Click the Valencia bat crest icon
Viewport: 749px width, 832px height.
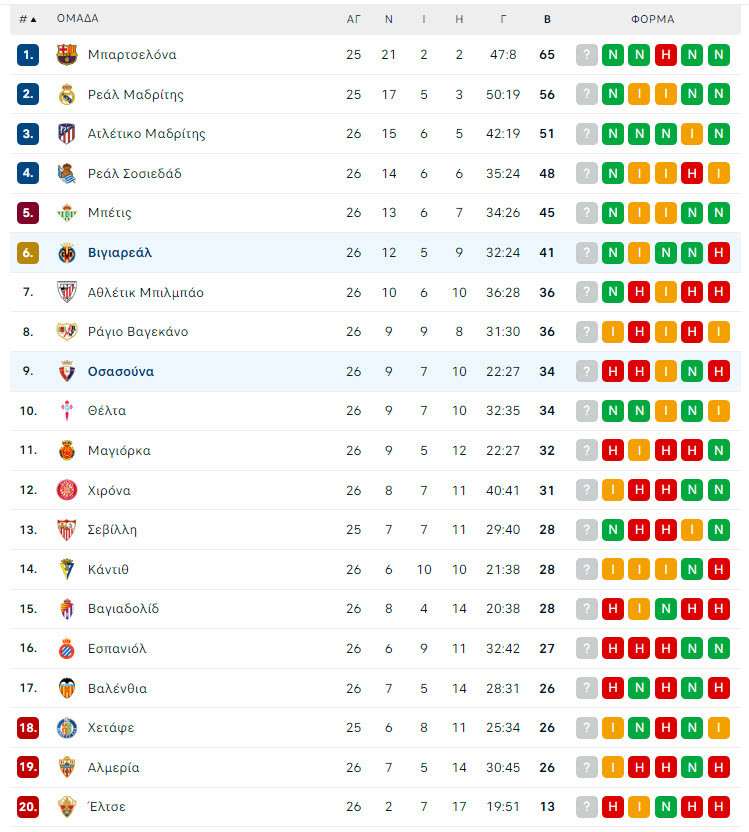(67, 688)
